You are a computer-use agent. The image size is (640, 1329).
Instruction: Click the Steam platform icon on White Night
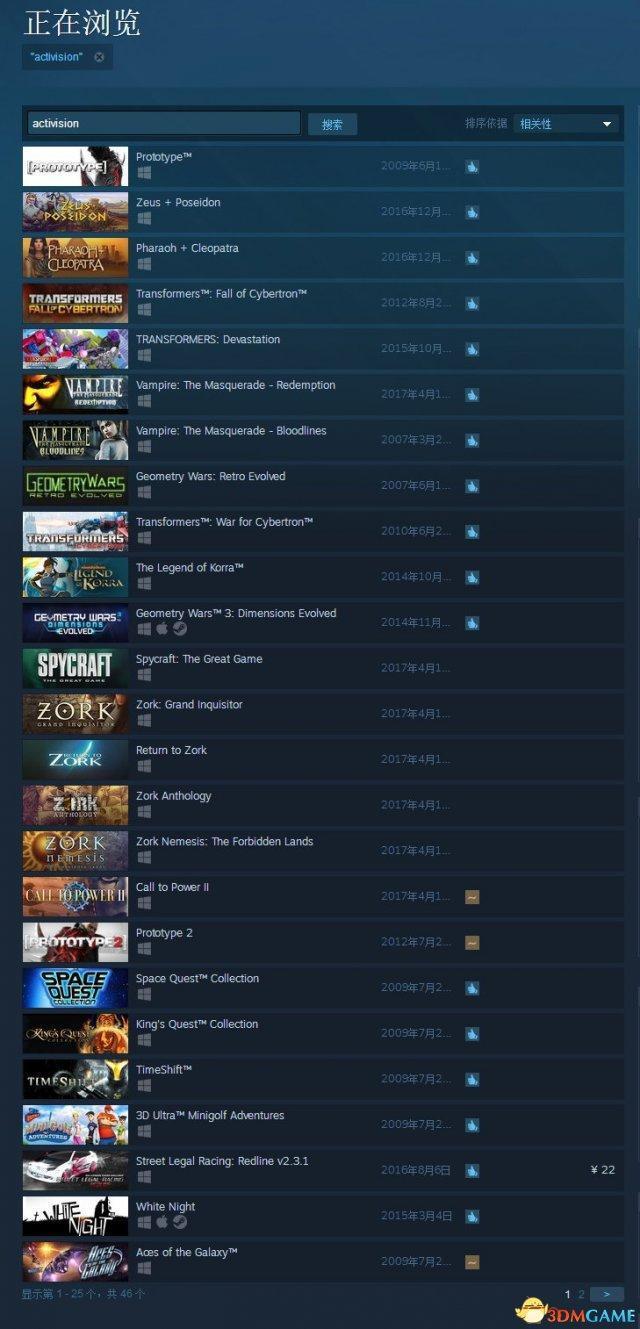click(x=179, y=1222)
